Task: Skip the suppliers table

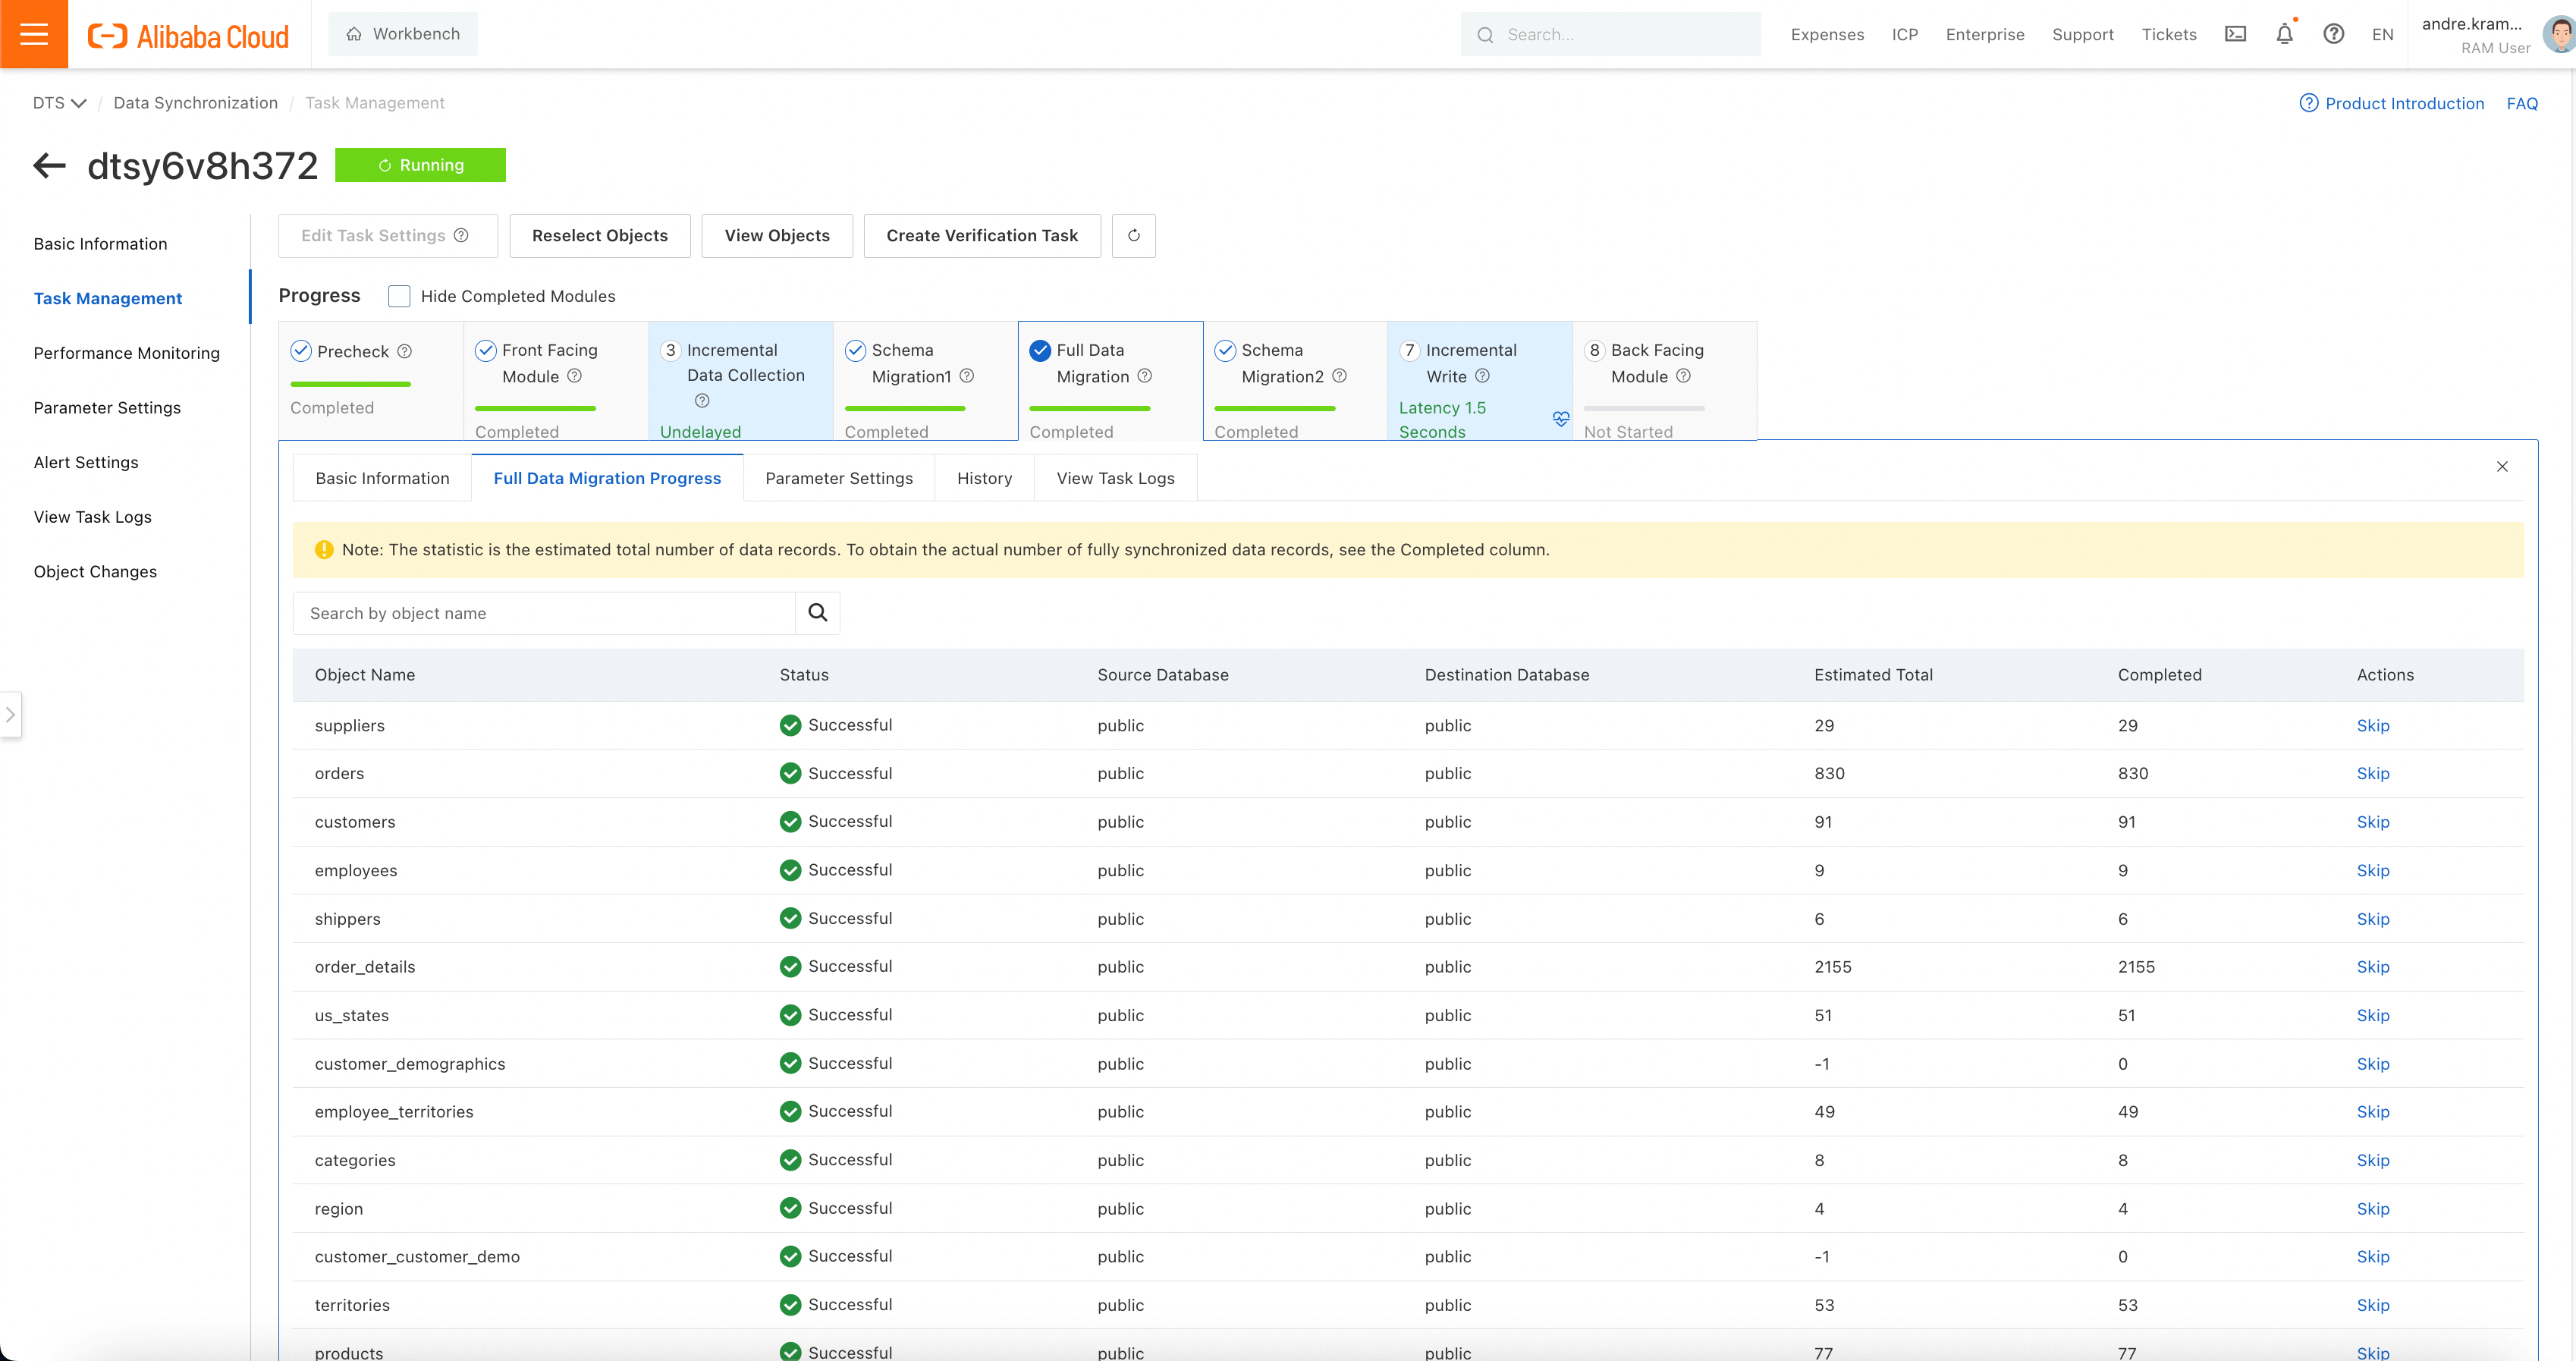Action: [2372, 725]
